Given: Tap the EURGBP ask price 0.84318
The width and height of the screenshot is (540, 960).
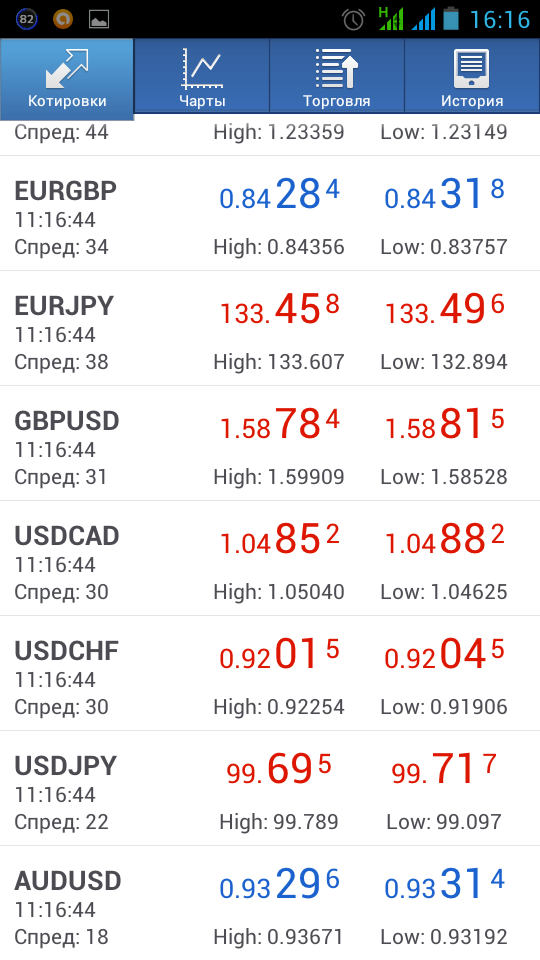Looking at the screenshot, I should 445,195.
